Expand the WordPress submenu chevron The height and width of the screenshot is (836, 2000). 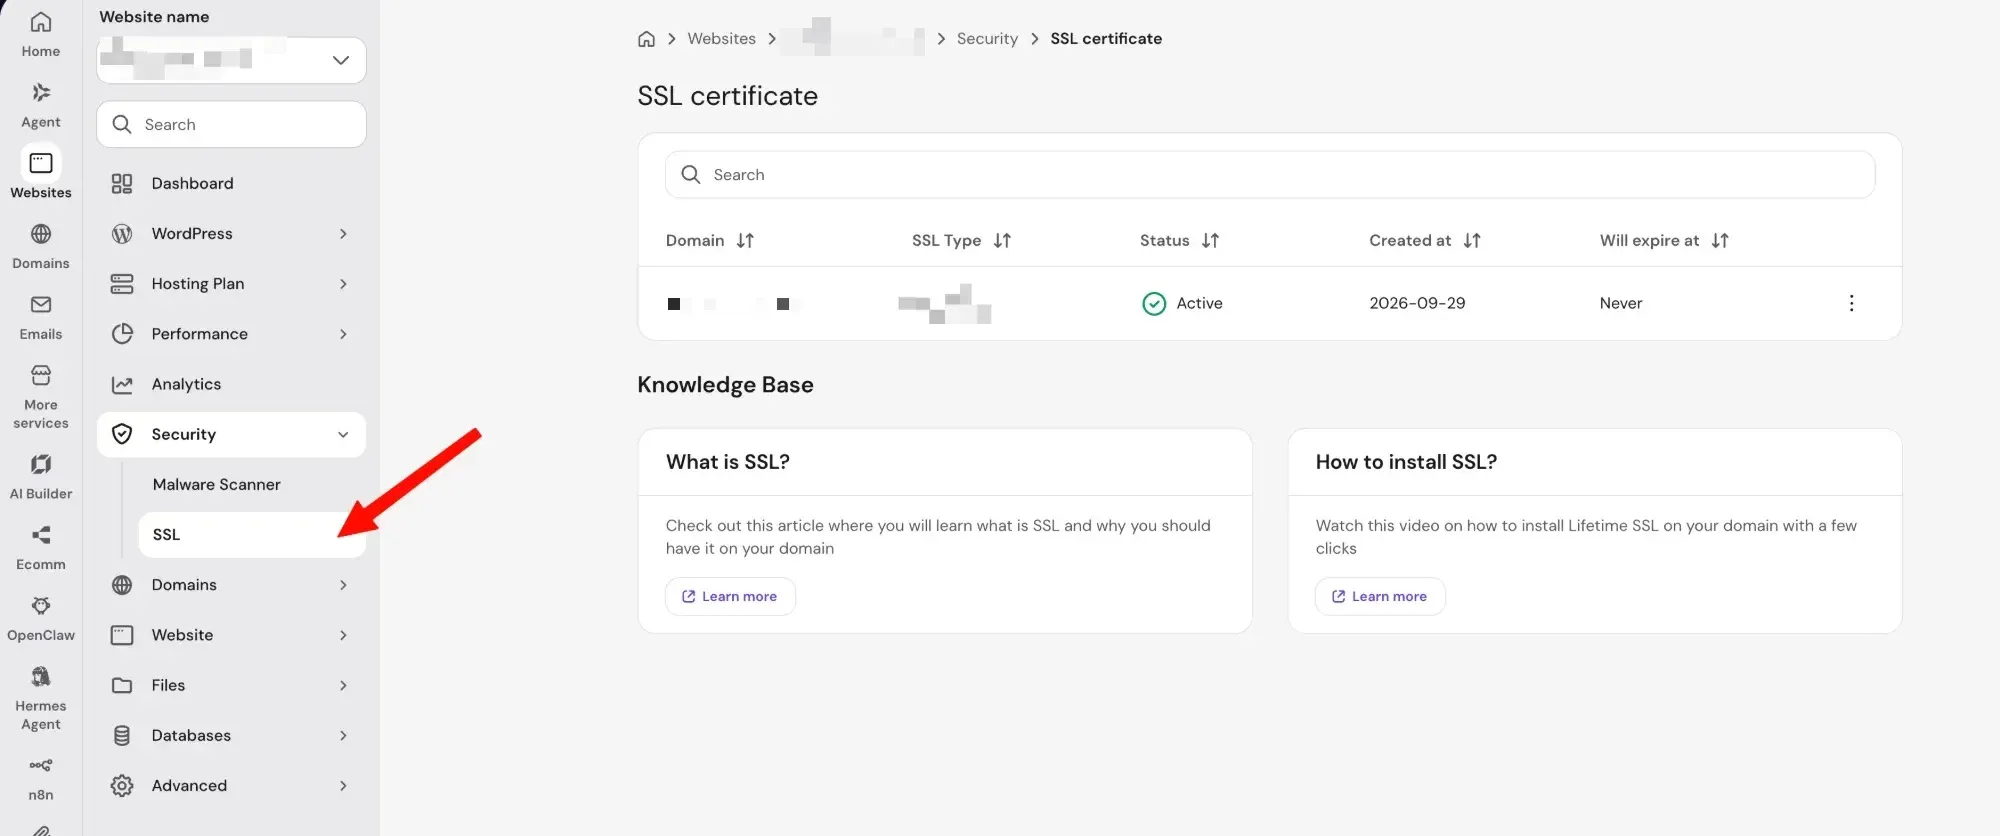pos(343,234)
